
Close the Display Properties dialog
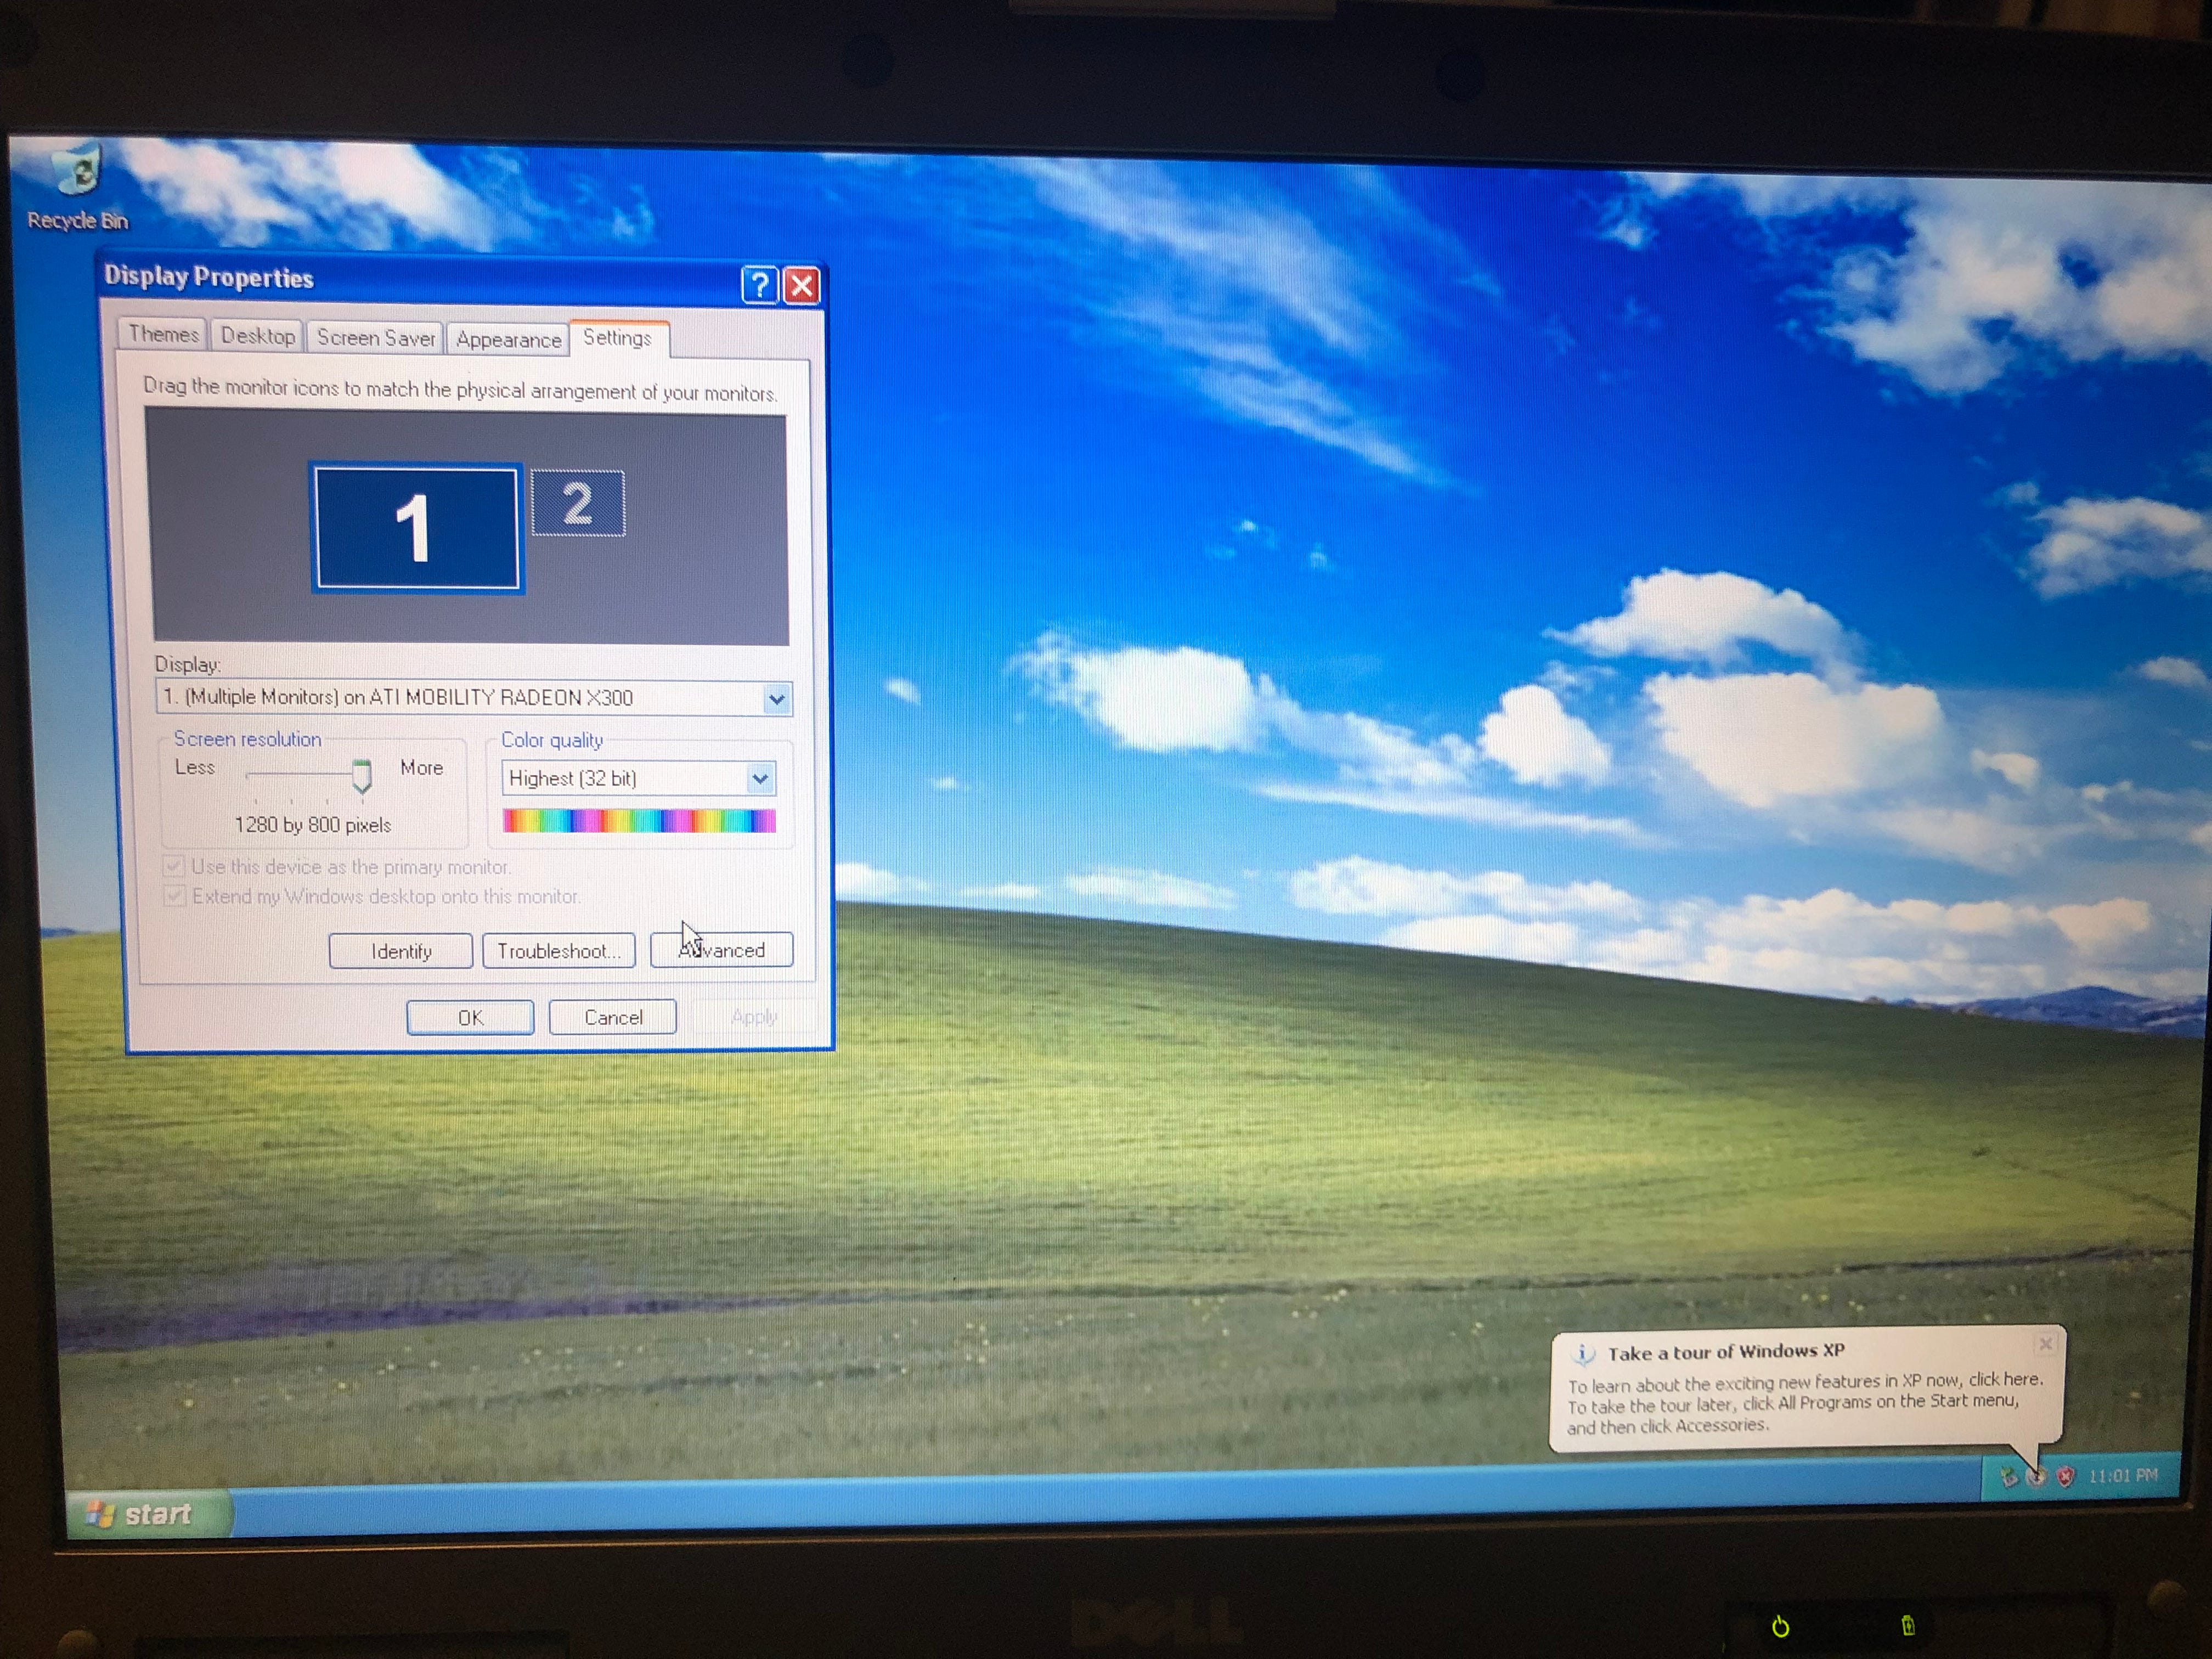point(802,286)
